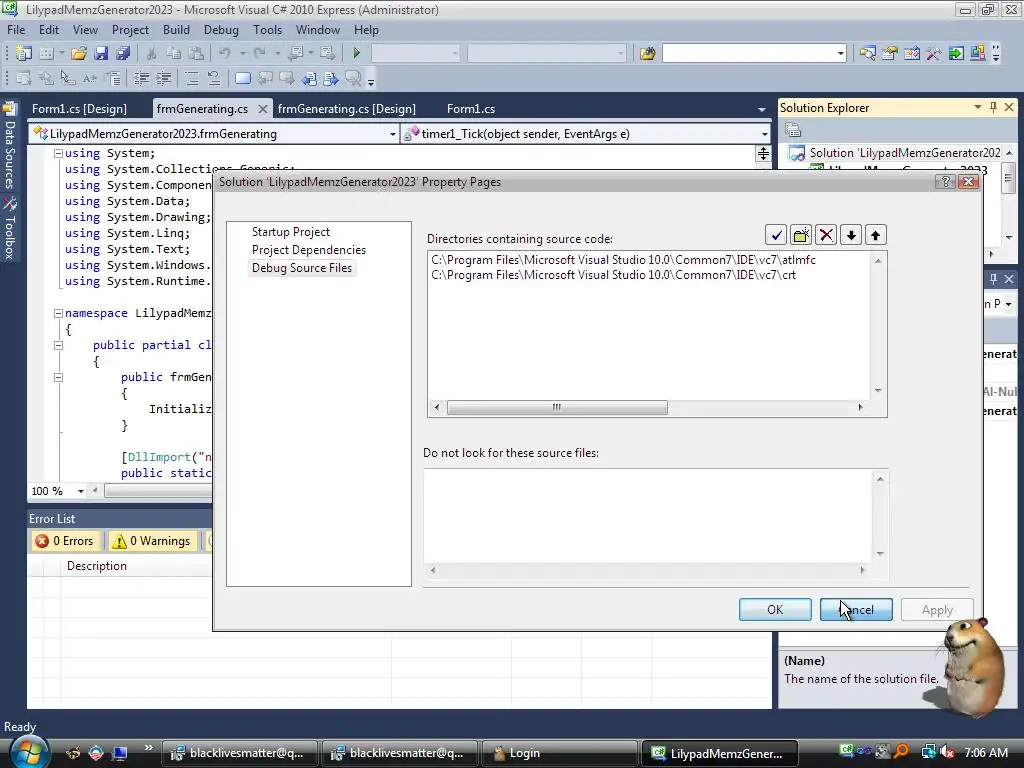
Task: Select the vc7\crt directory entry
Action: 613,275
